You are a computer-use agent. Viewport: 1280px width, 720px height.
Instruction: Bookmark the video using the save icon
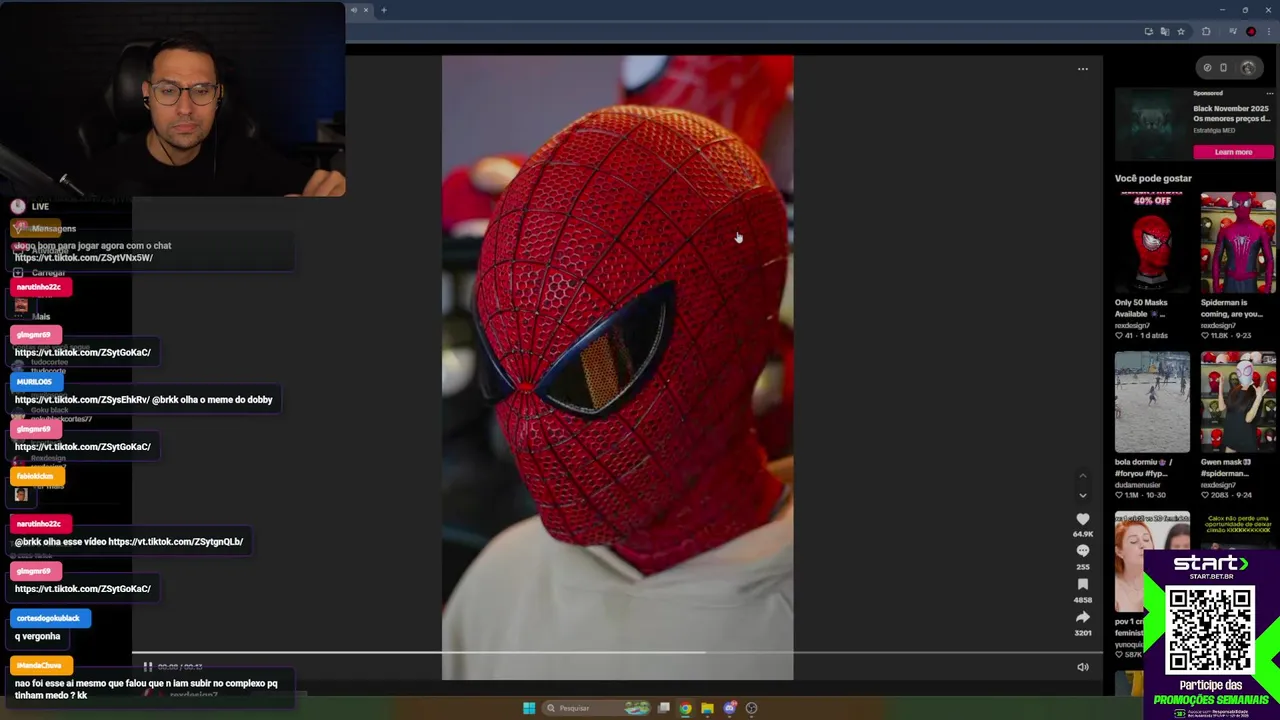click(1082, 584)
